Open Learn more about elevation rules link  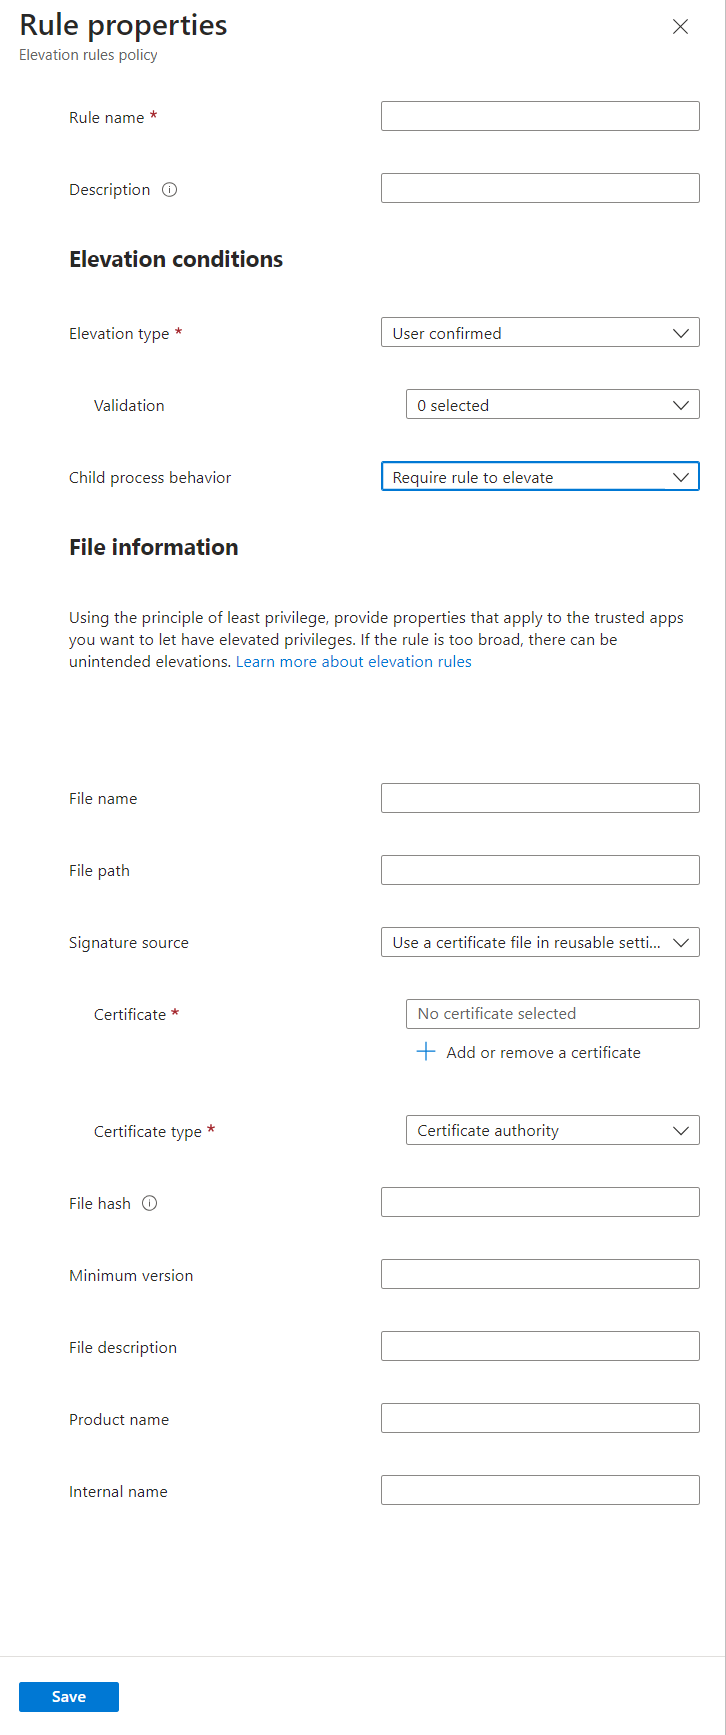tap(354, 662)
